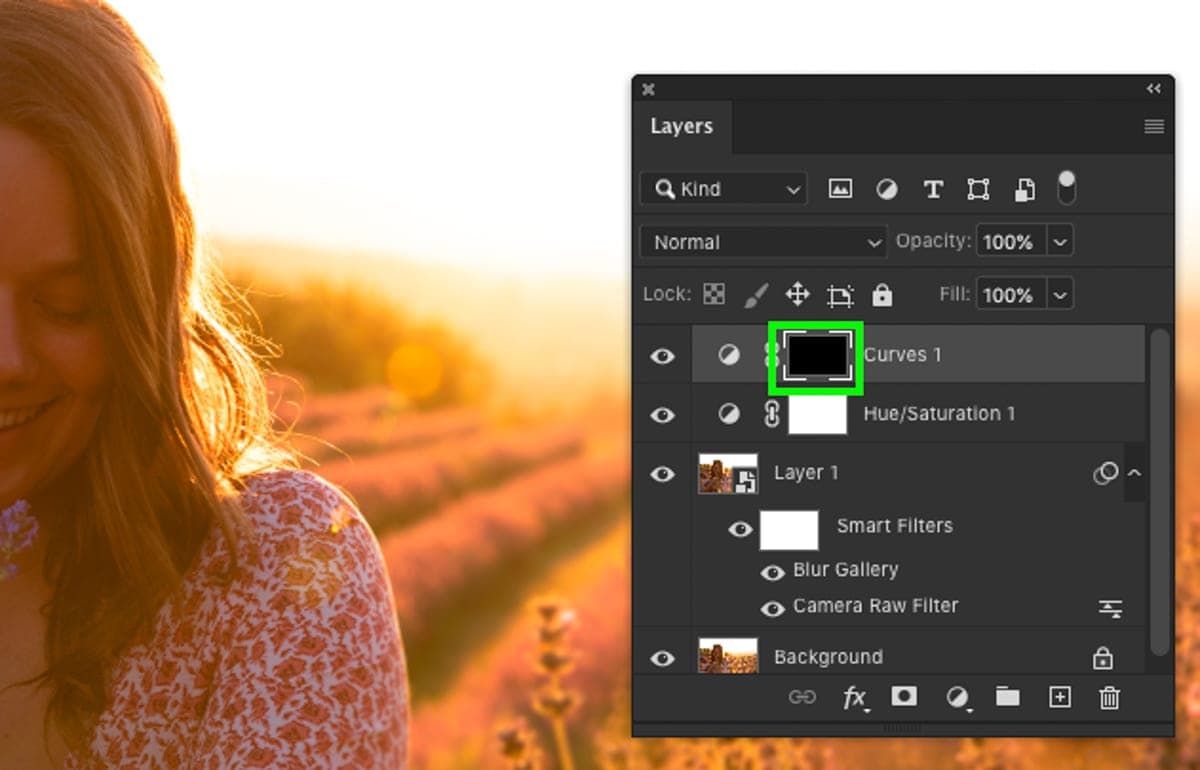The height and width of the screenshot is (770, 1200).
Task: Open Camera Raw Filter blending options
Action: click(x=1110, y=607)
